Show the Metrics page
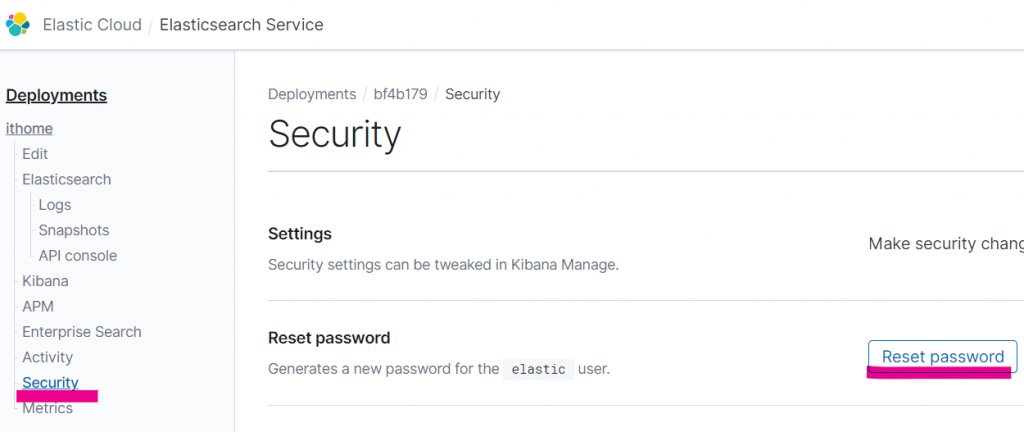Image resolution: width=1024 pixels, height=432 pixels. [x=47, y=408]
